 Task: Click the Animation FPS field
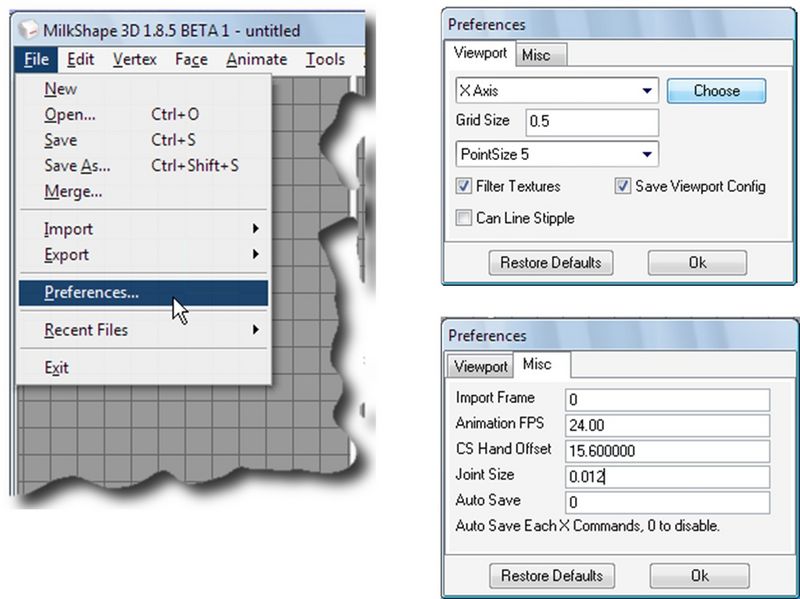tap(667, 425)
